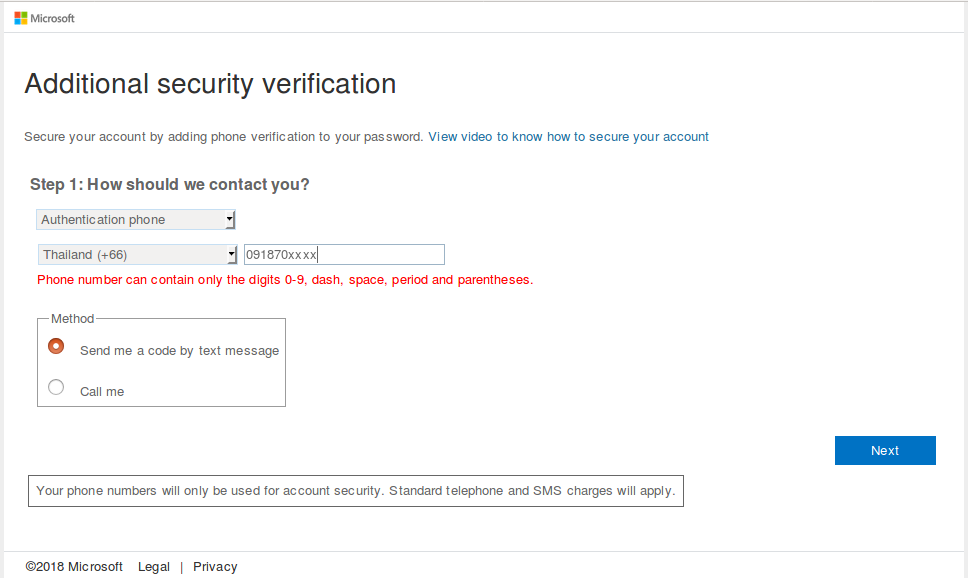Open the video link about securing your account

click(x=568, y=137)
